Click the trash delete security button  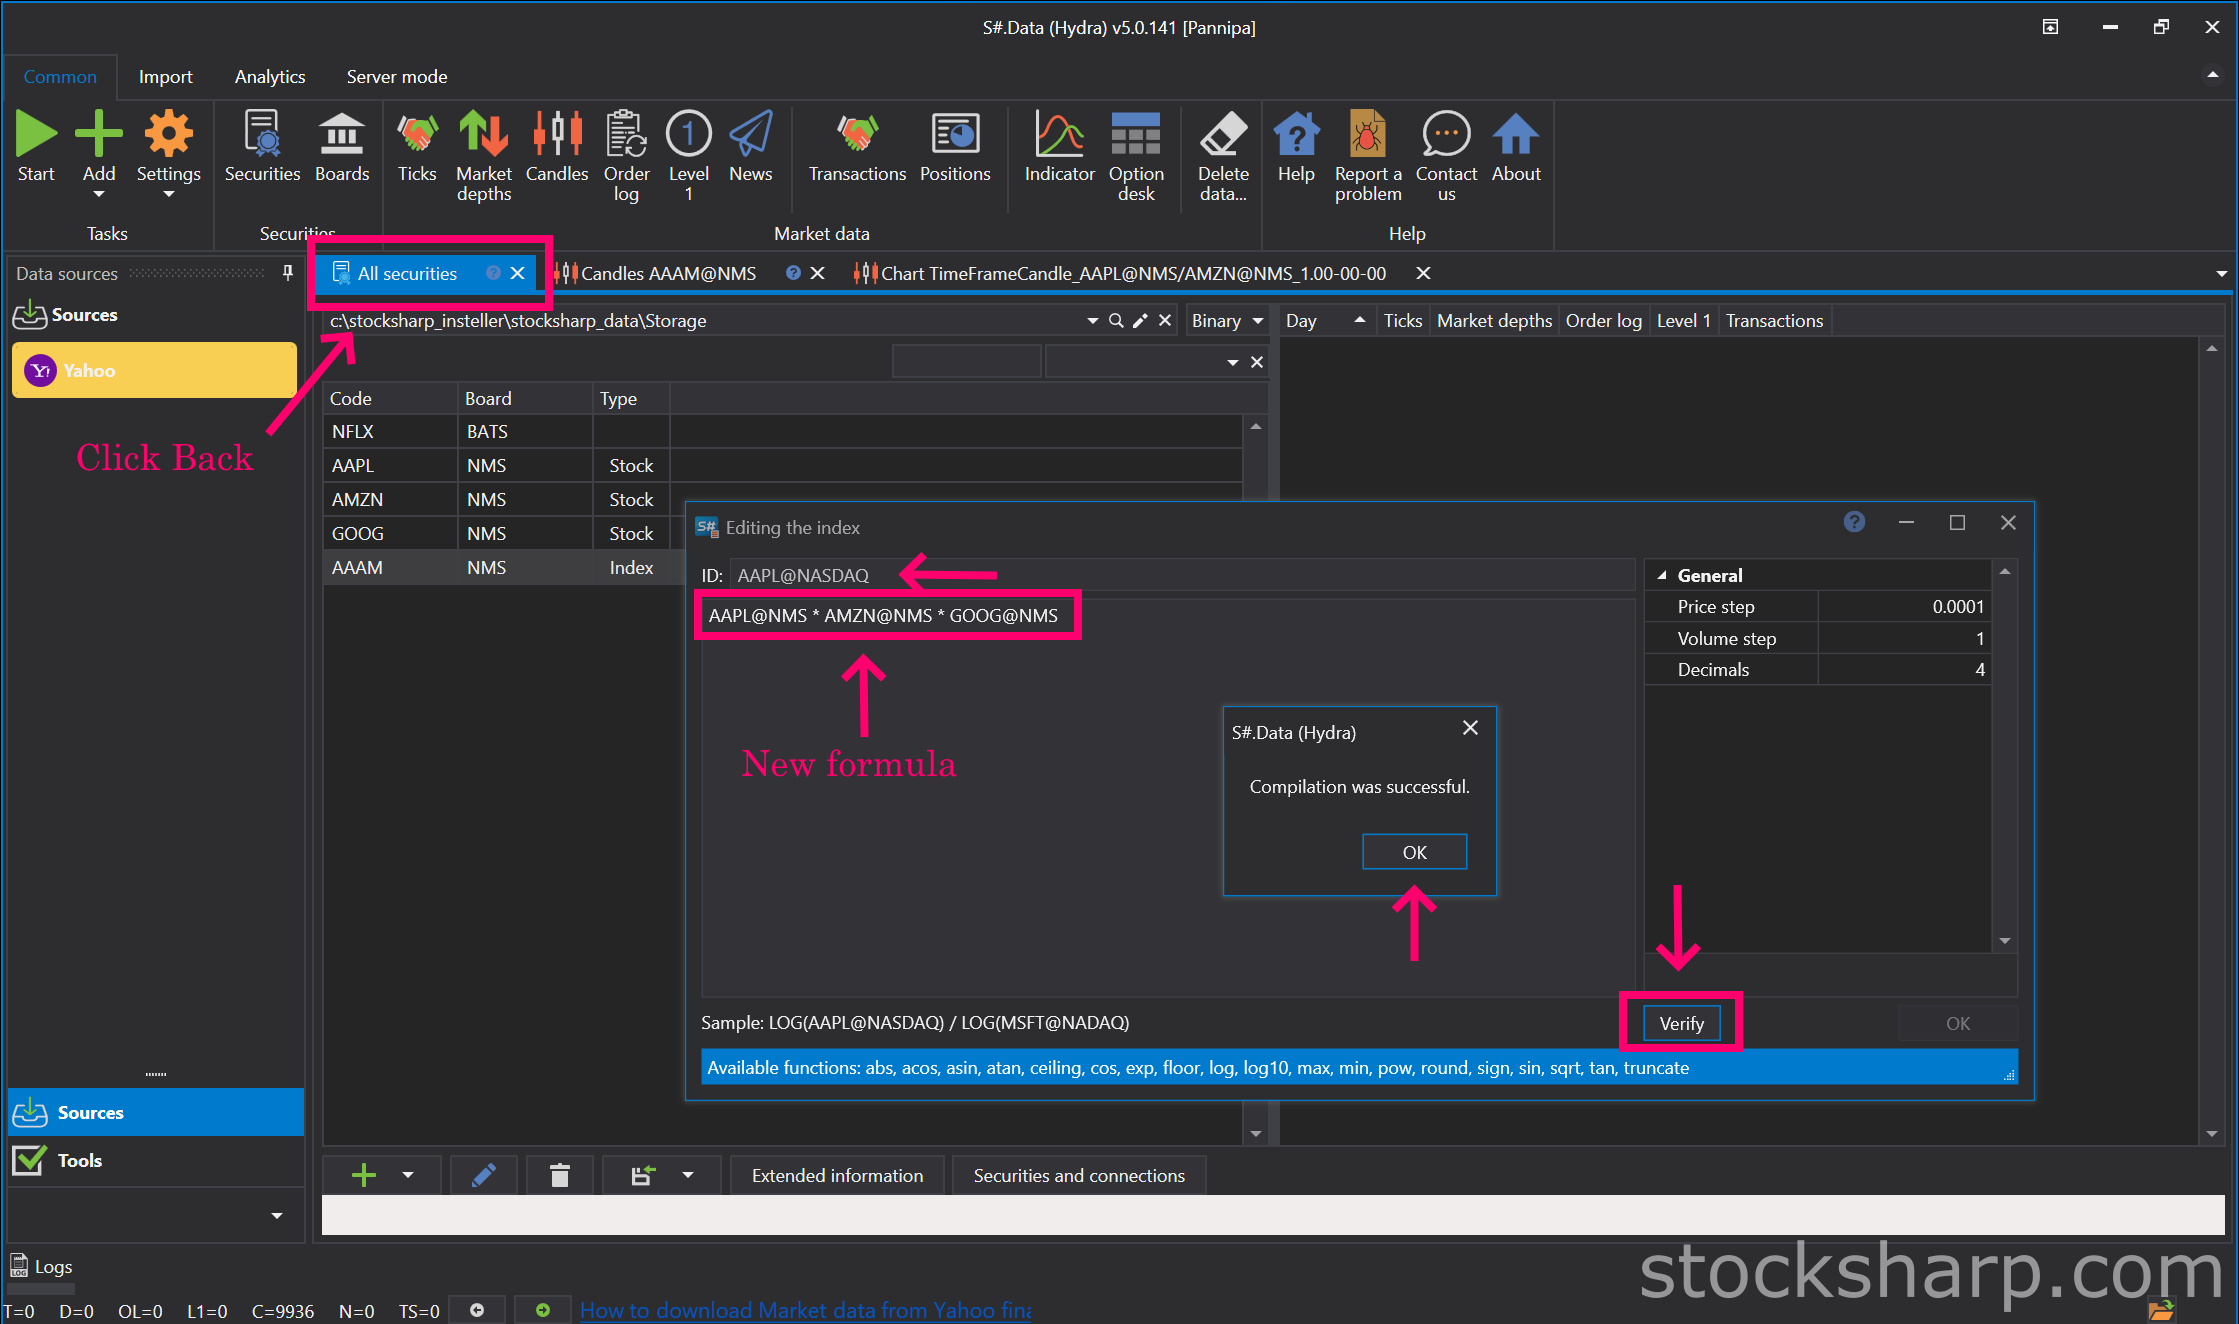point(559,1175)
